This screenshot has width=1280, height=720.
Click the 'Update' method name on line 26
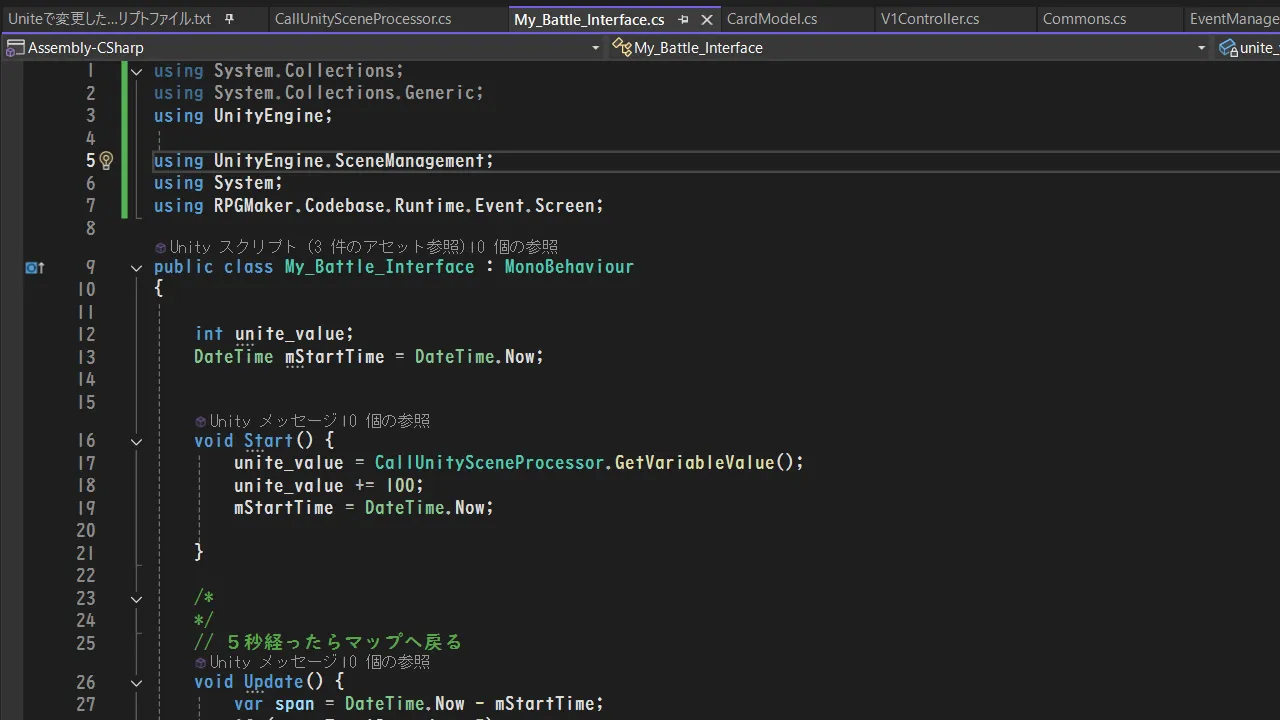[x=274, y=682]
